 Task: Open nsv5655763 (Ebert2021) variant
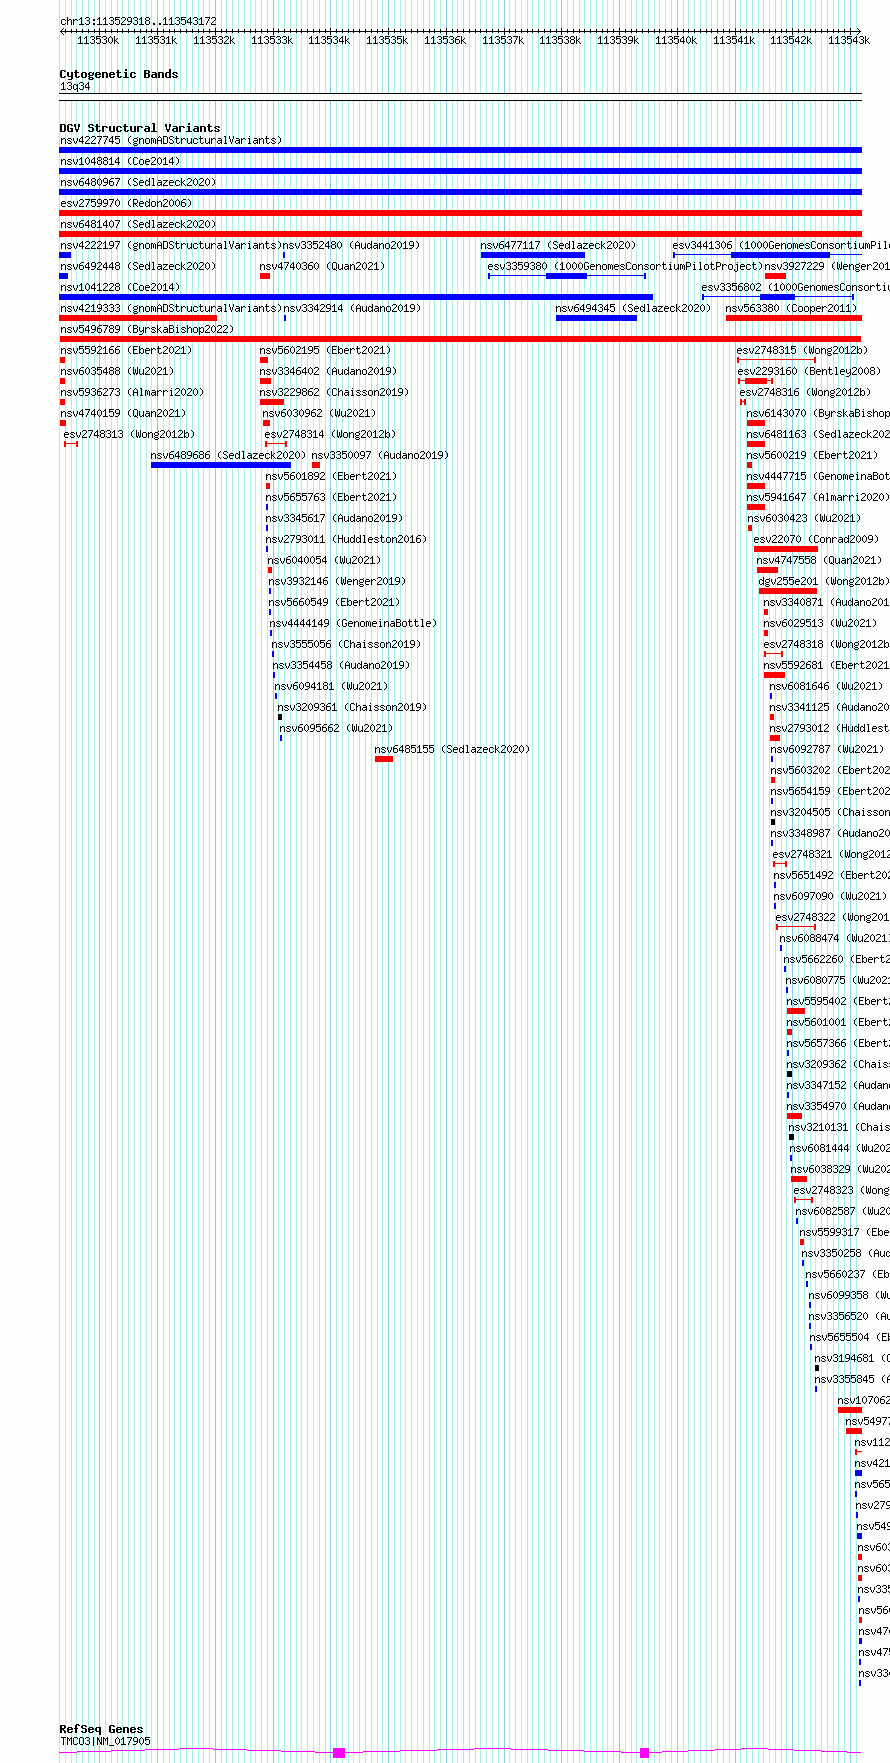332,497
